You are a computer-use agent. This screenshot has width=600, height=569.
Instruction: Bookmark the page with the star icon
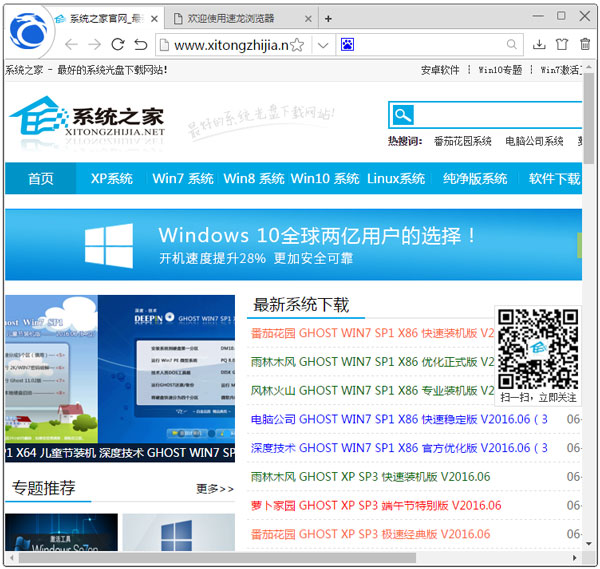[297, 45]
